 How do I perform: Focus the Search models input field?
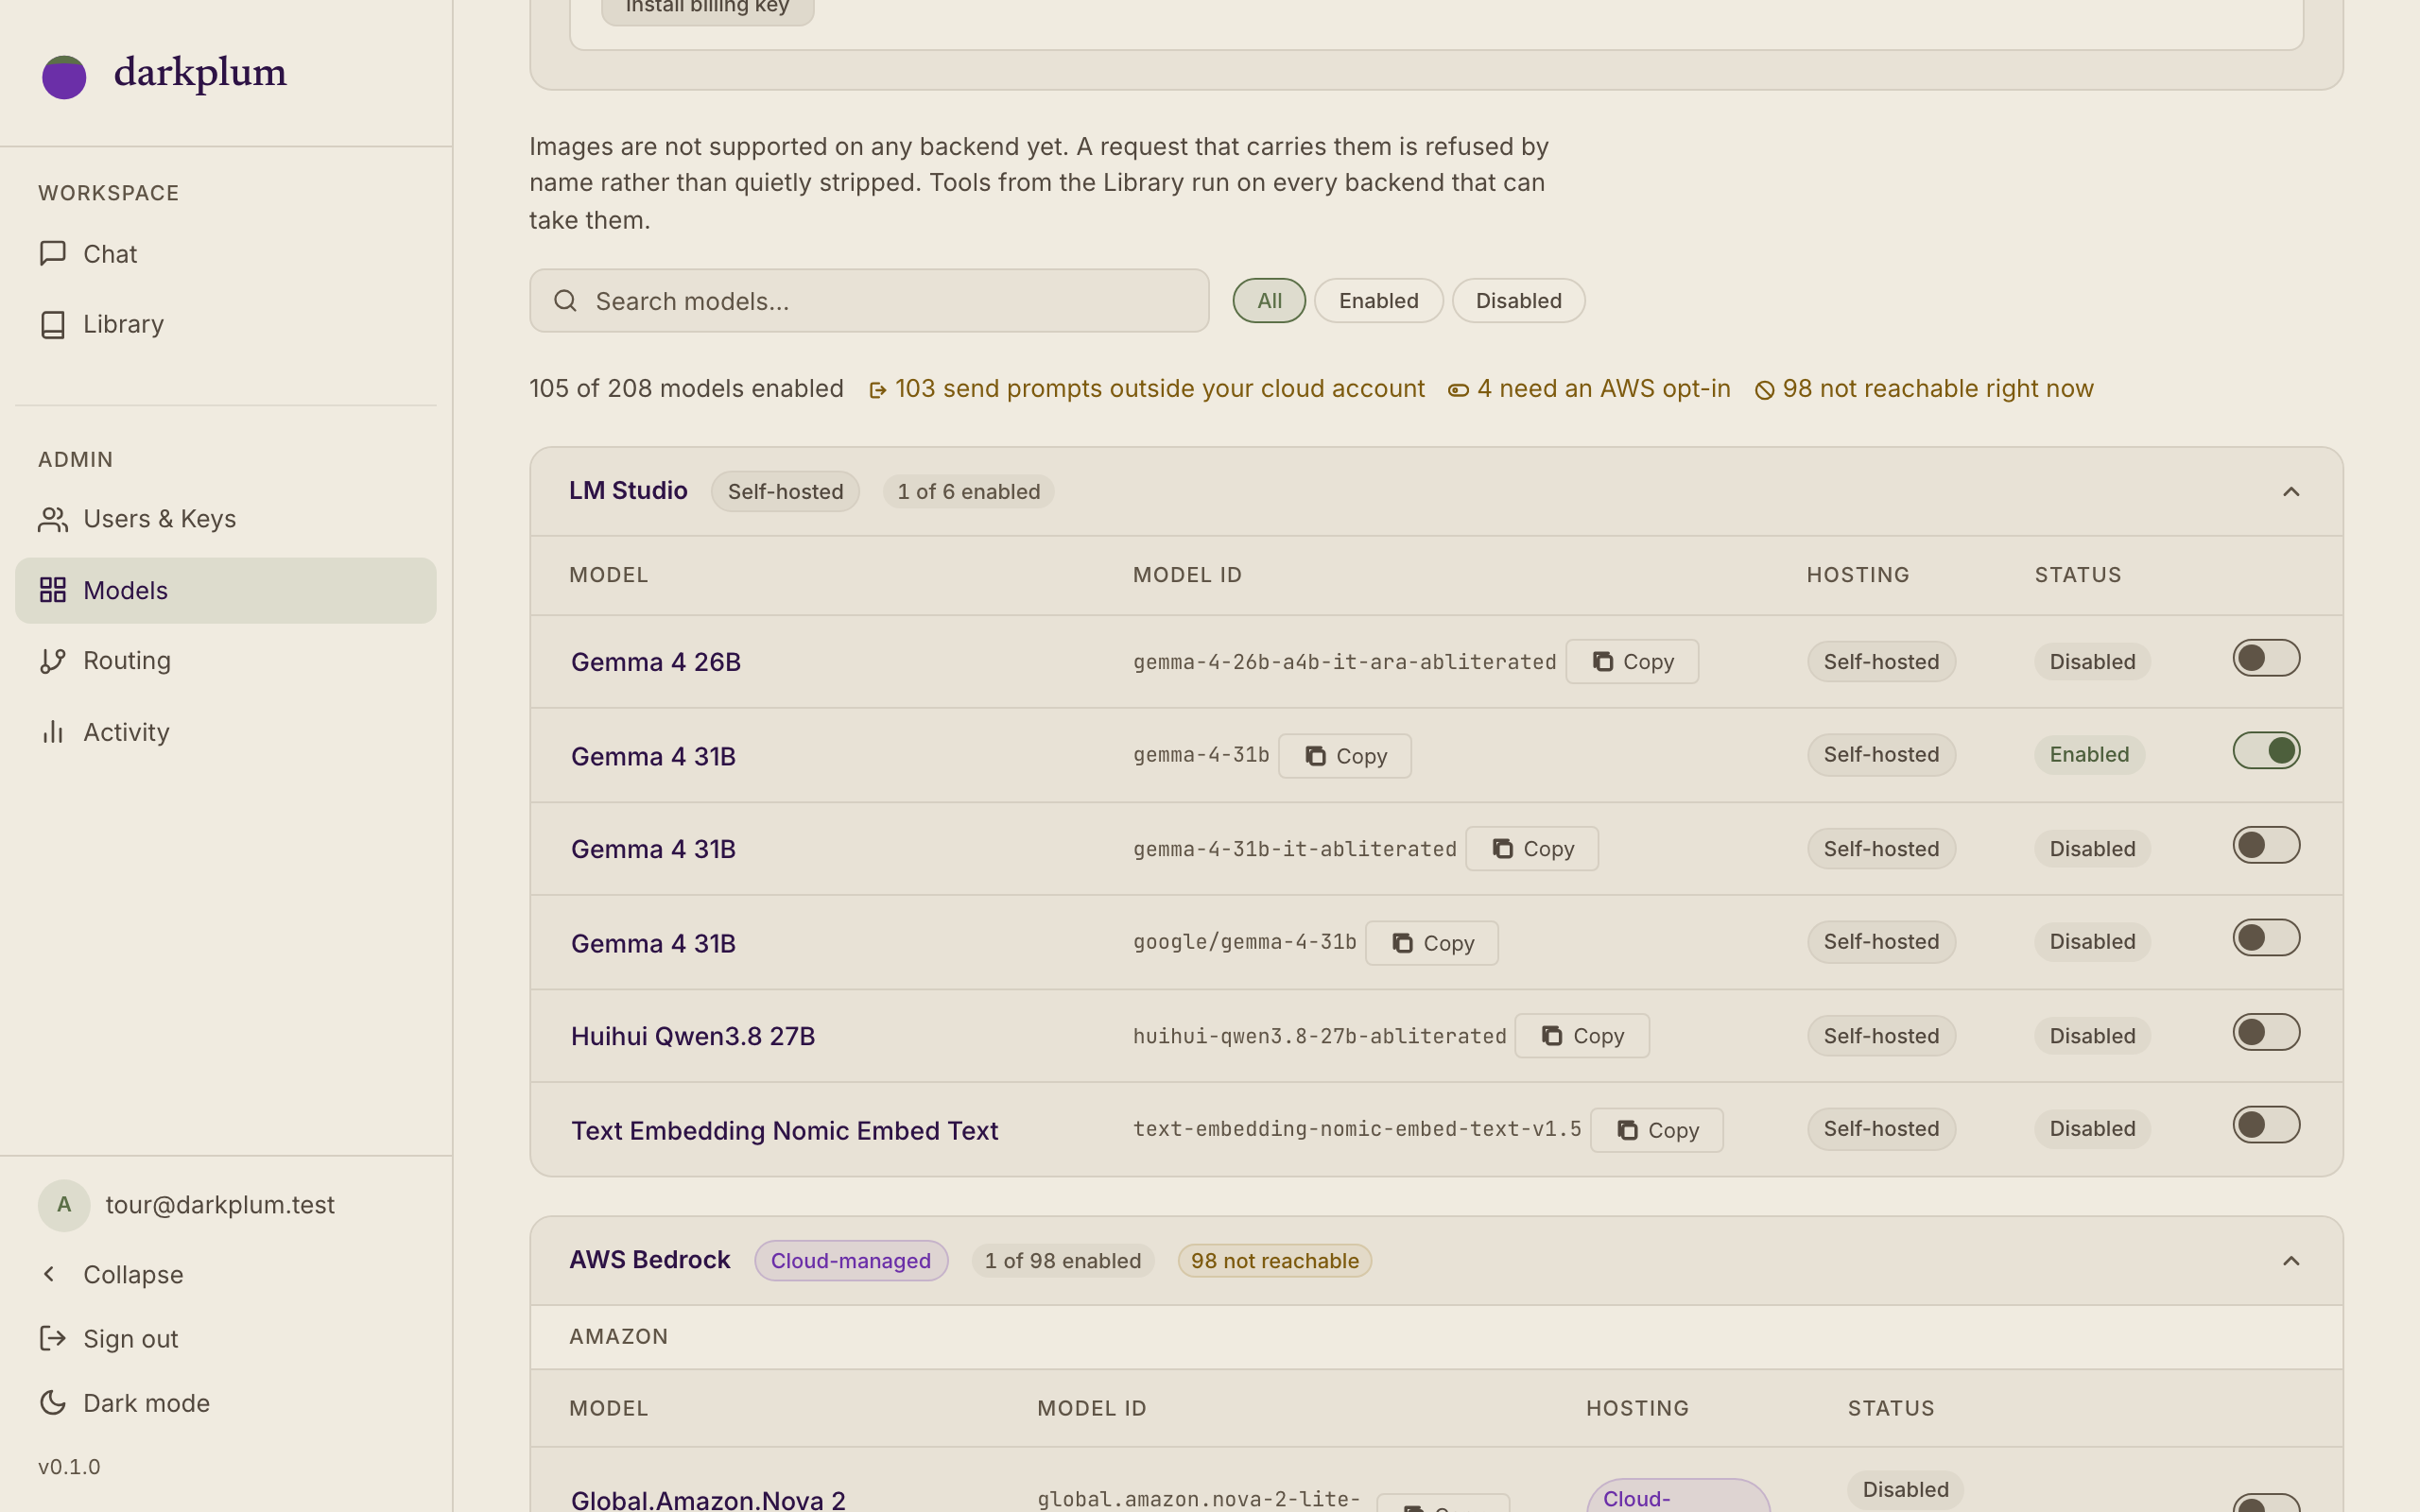tap(869, 301)
